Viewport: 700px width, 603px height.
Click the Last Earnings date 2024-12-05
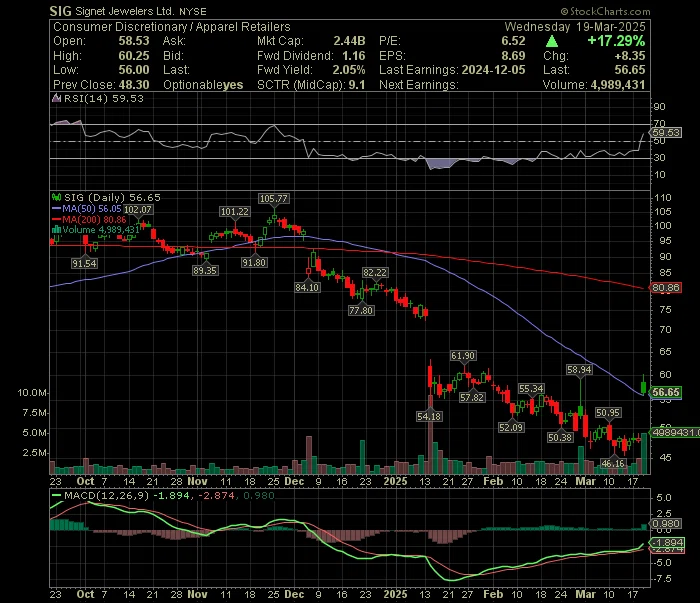493,70
